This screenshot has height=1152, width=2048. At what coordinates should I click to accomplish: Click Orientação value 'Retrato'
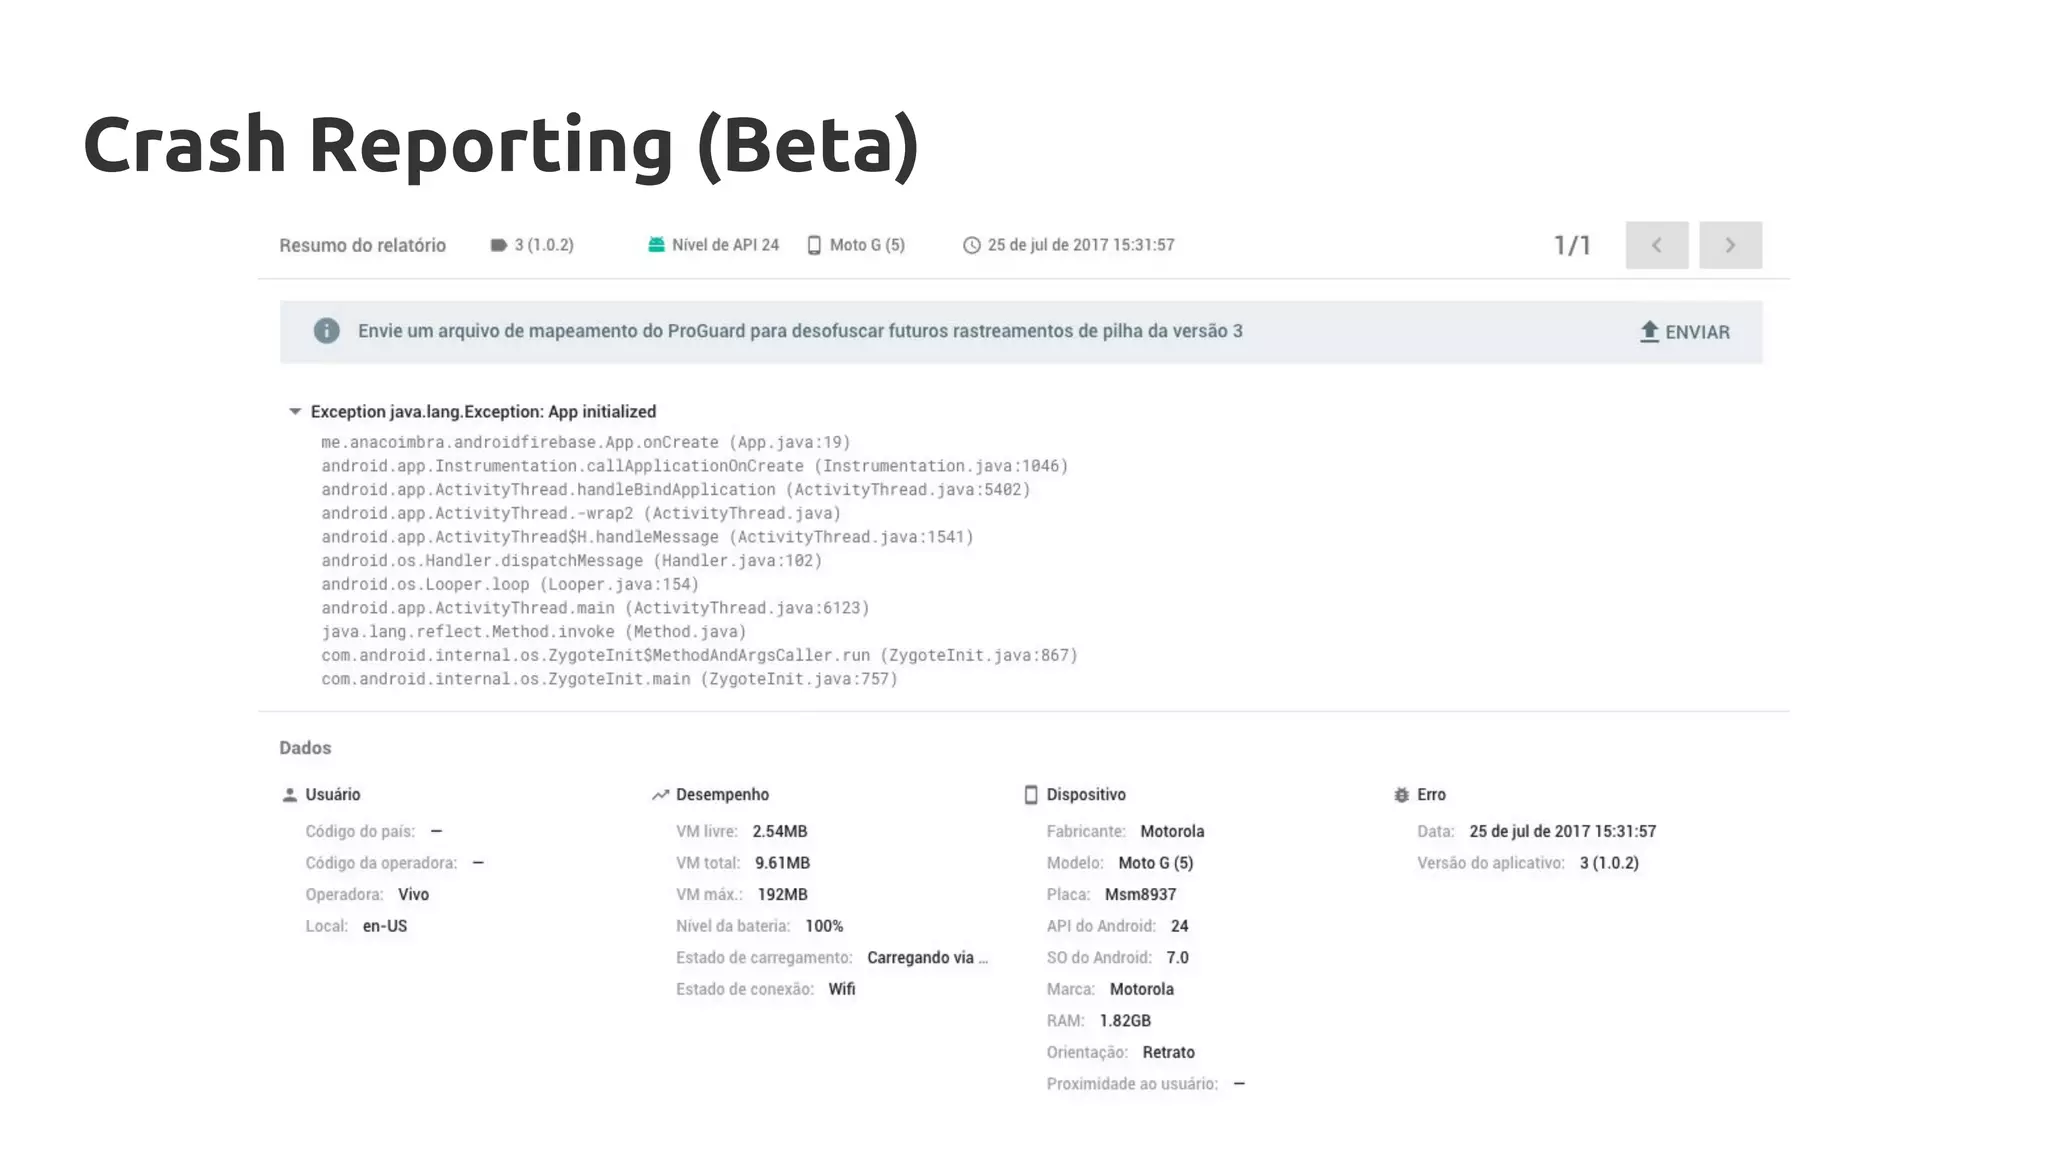coord(1169,1052)
